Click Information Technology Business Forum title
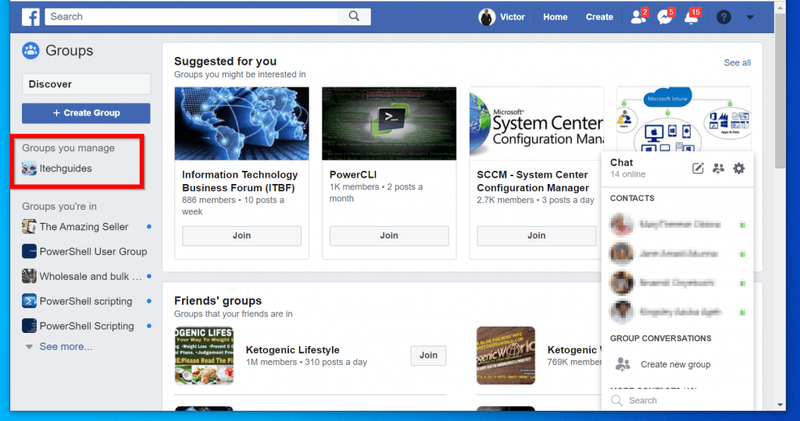The width and height of the screenshot is (800, 421). click(x=240, y=181)
